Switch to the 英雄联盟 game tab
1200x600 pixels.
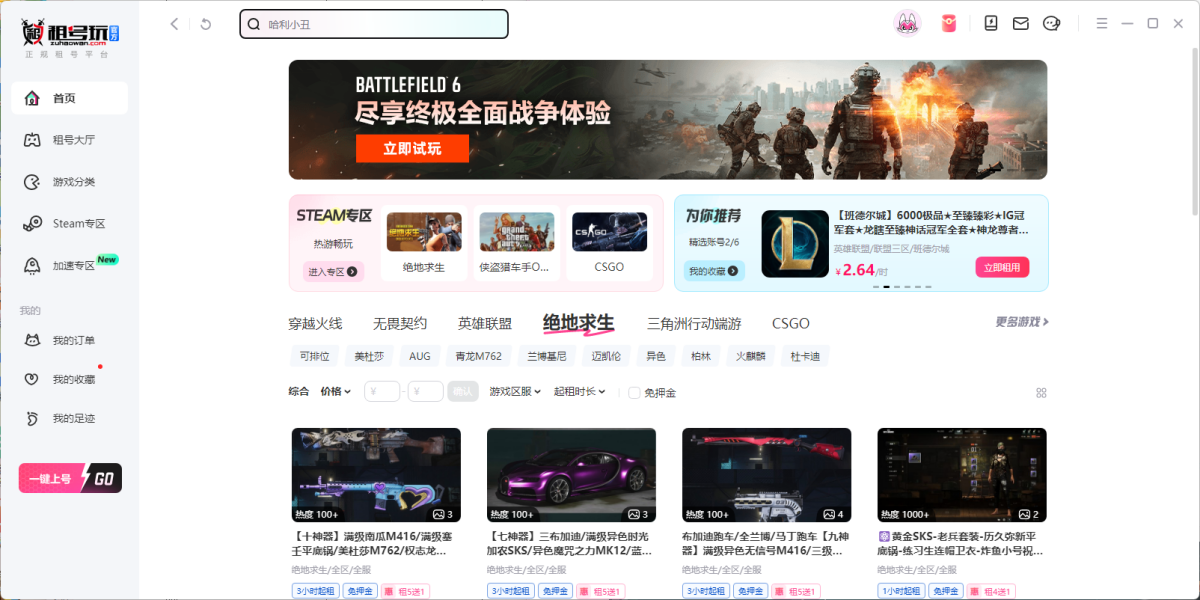485,324
